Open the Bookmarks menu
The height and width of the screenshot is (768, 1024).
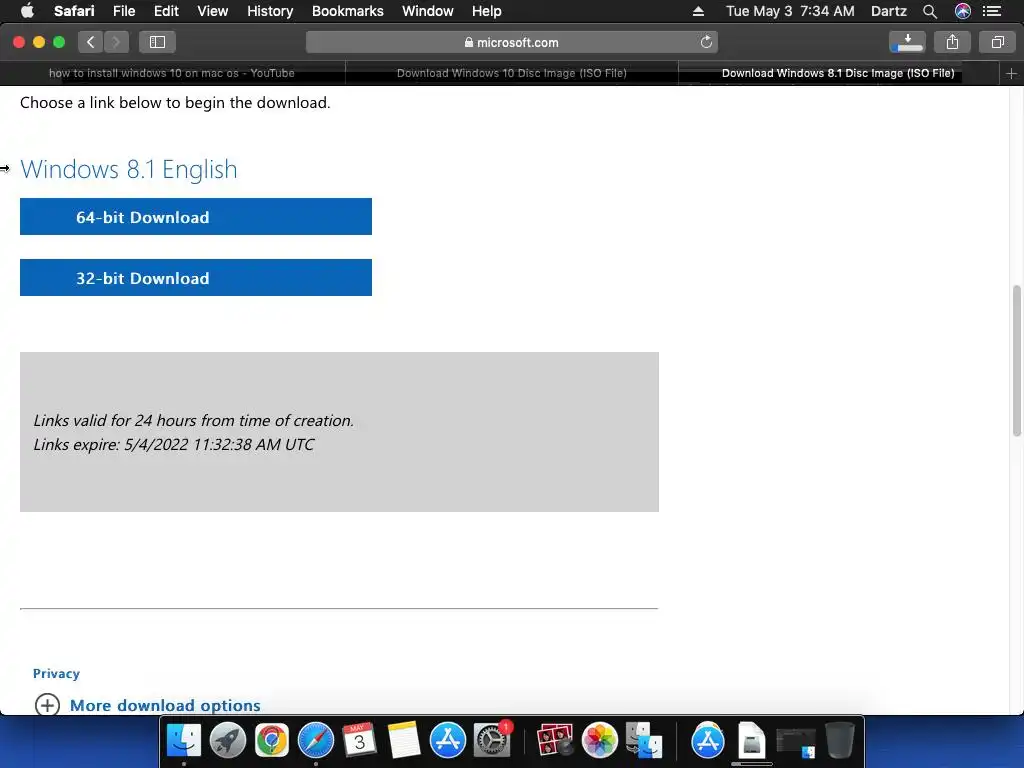tap(347, 11)
